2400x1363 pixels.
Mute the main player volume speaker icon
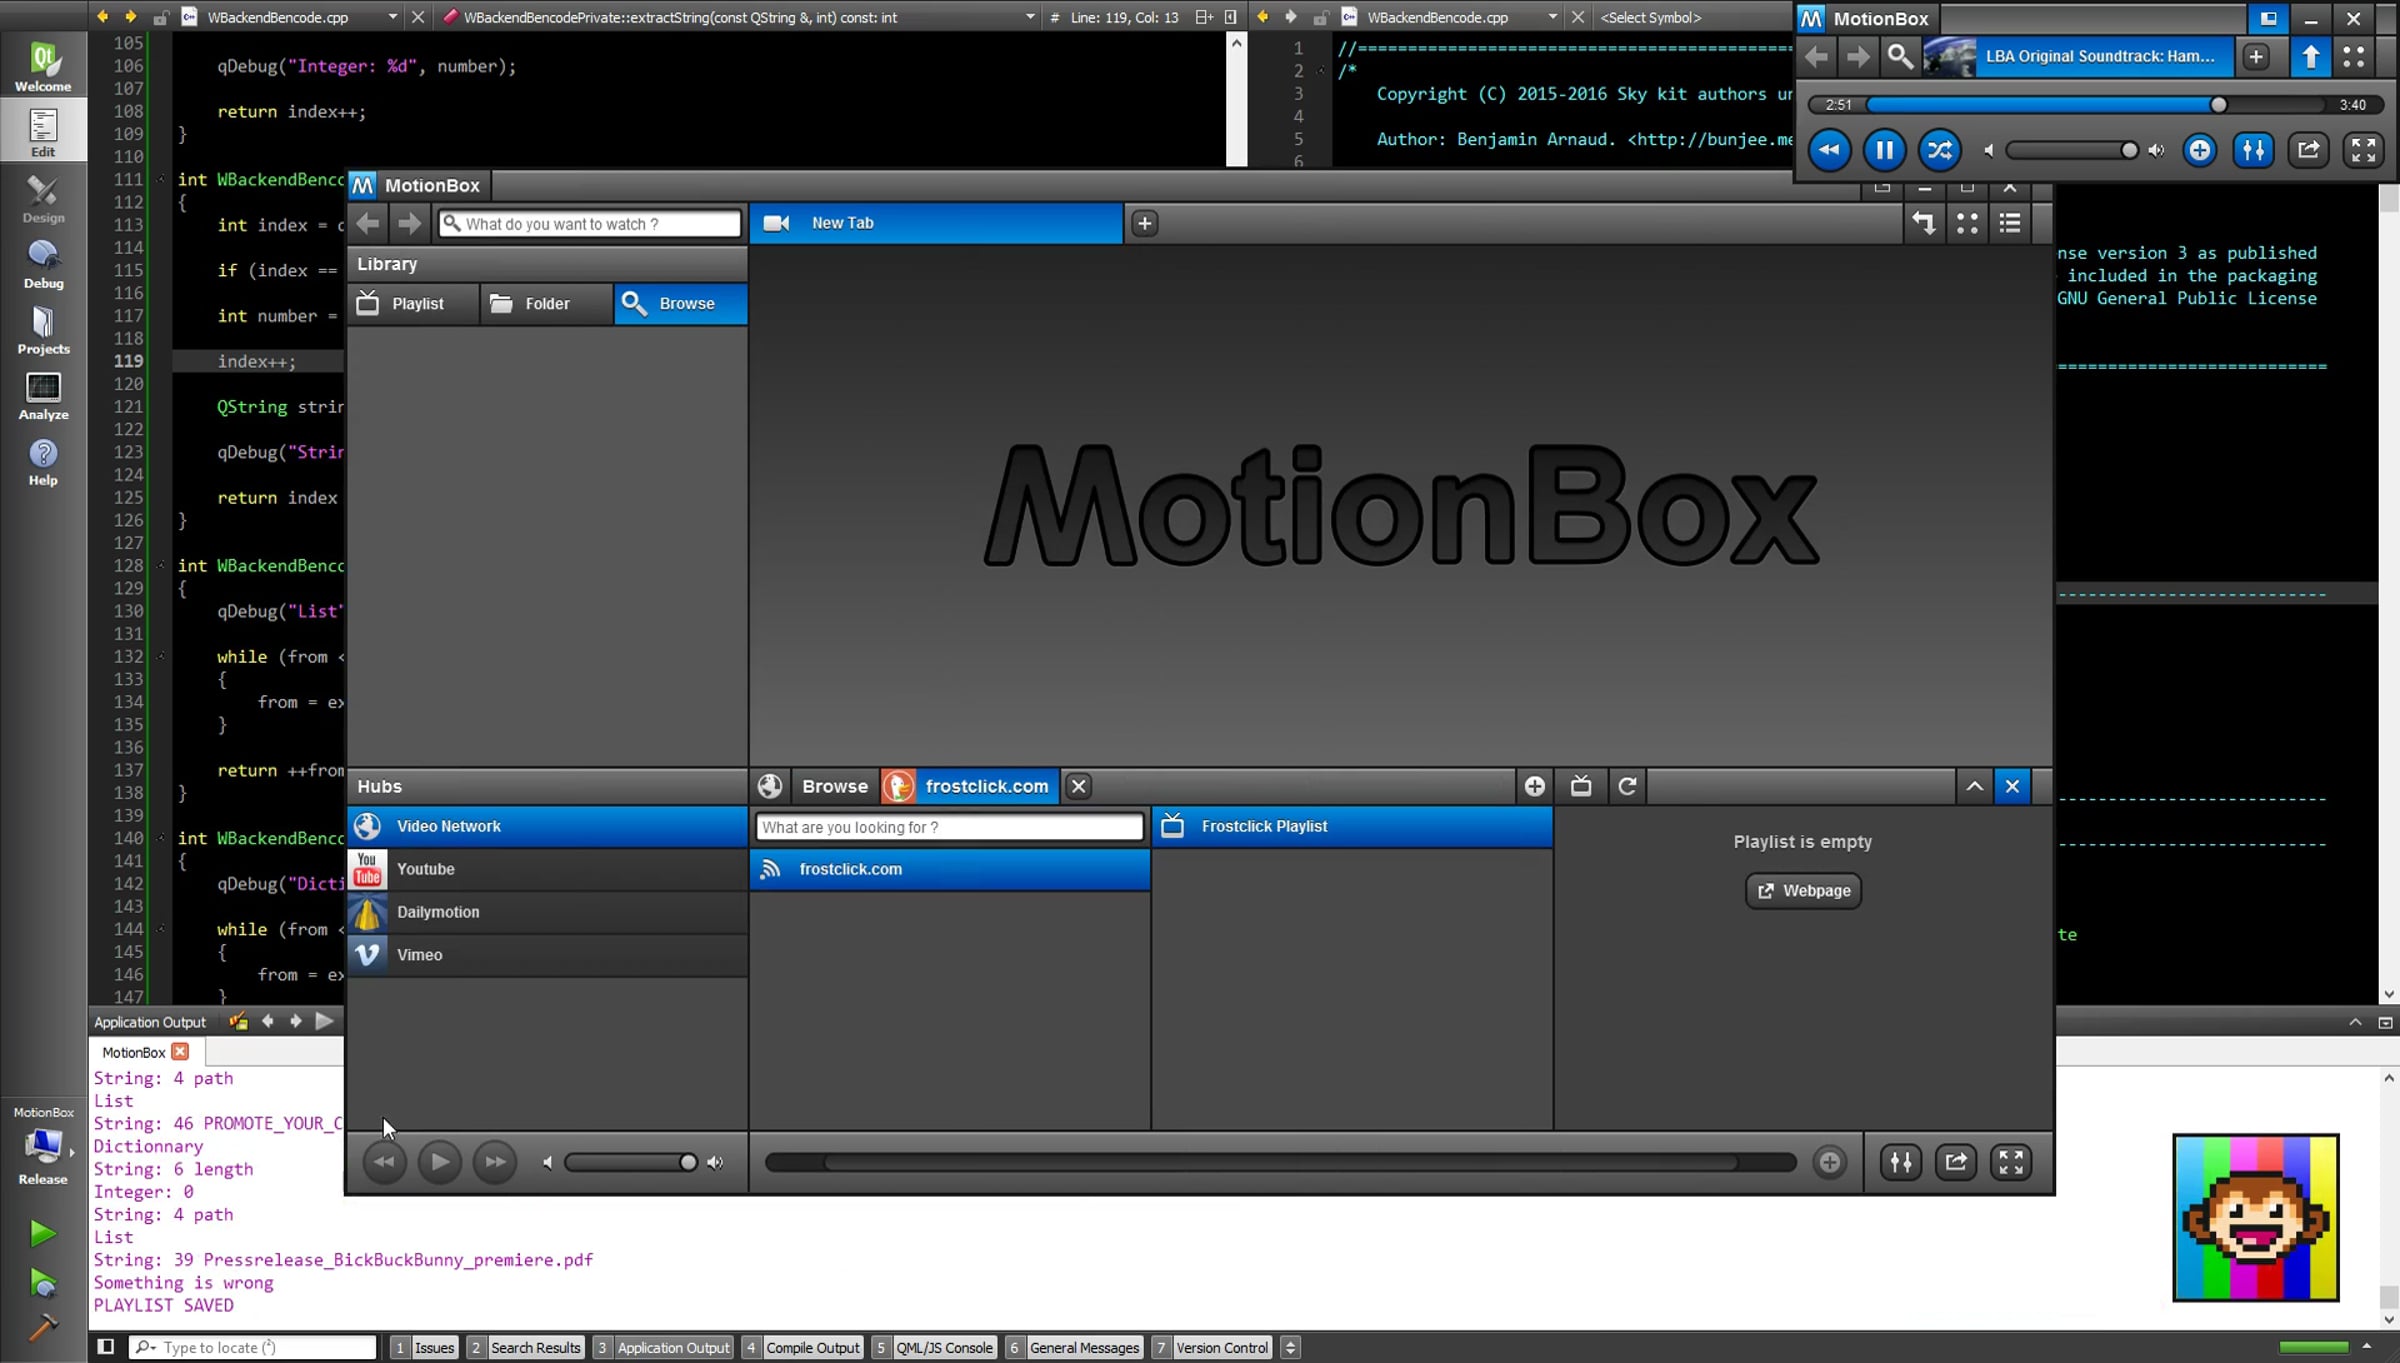pyautogui.click(x=547, y=1162)
